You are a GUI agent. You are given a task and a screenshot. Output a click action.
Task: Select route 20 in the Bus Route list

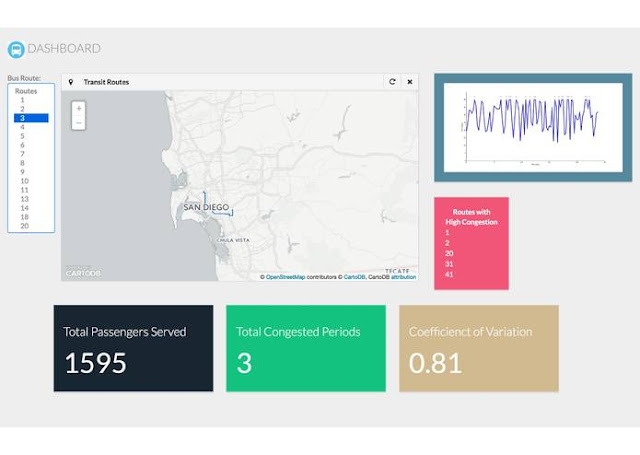tap(31, 226)
